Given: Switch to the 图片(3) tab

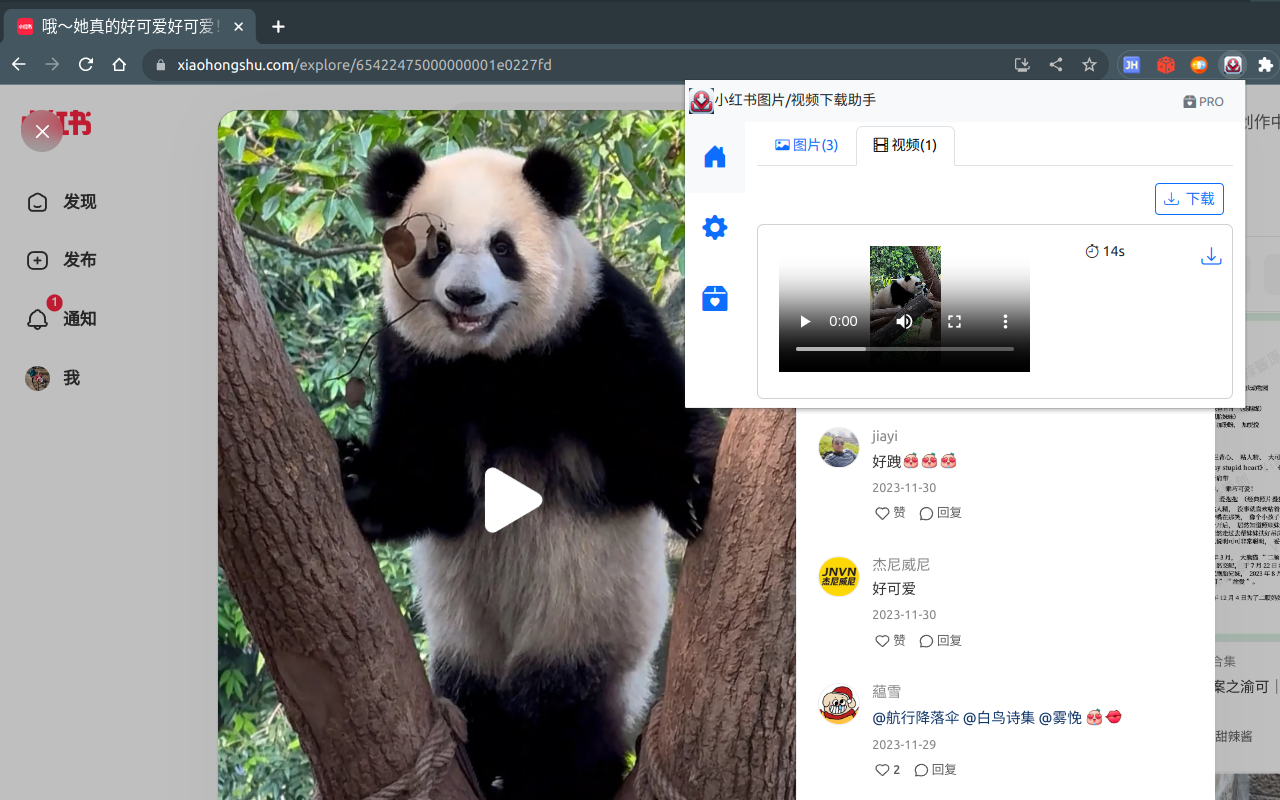Looking at the screenshot, I should tap(805, 144).
